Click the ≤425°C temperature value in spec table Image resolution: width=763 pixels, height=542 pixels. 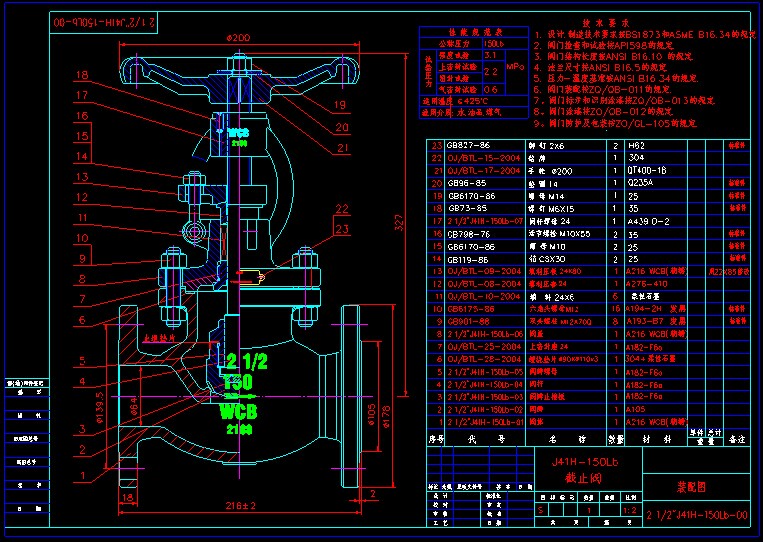[472, 101]
